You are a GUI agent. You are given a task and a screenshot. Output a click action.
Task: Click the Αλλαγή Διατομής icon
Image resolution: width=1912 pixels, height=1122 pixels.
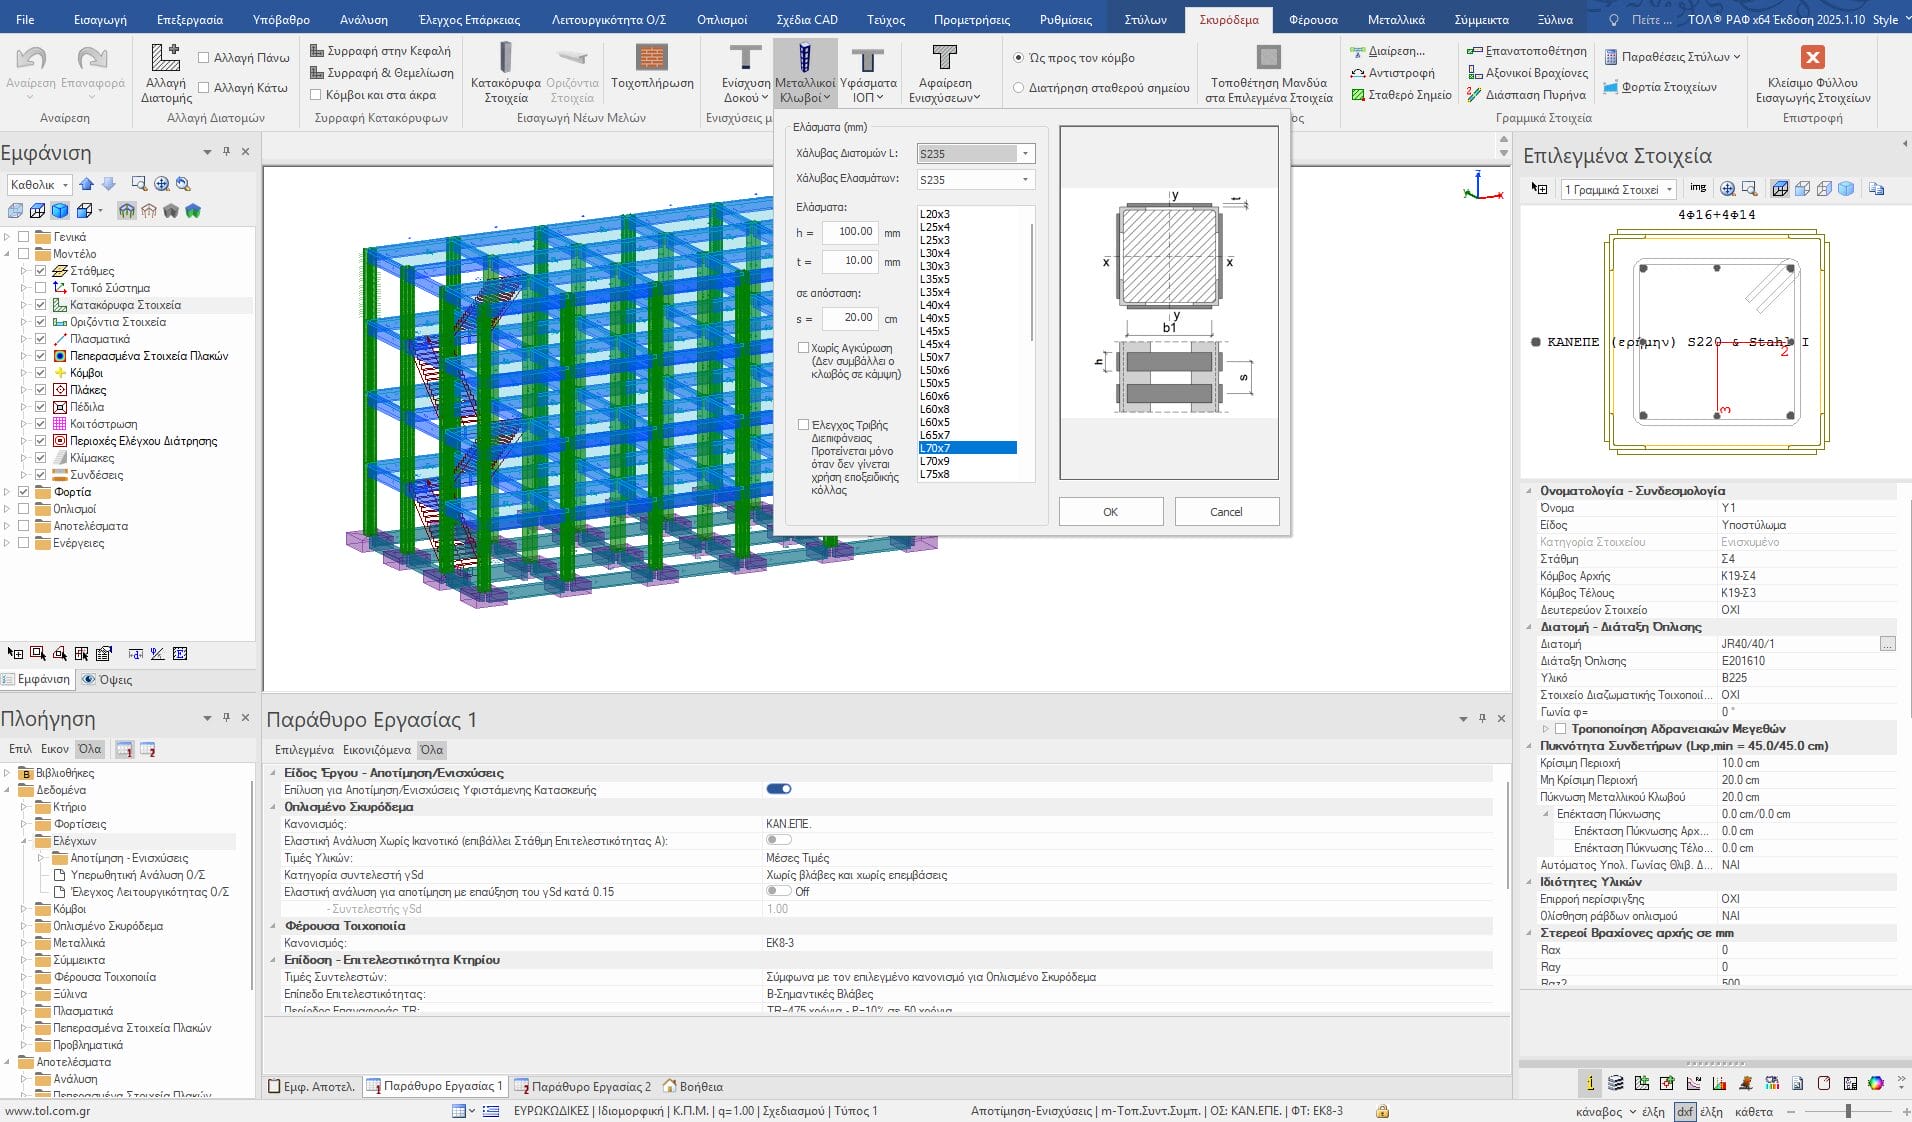[x=165, y=58]
